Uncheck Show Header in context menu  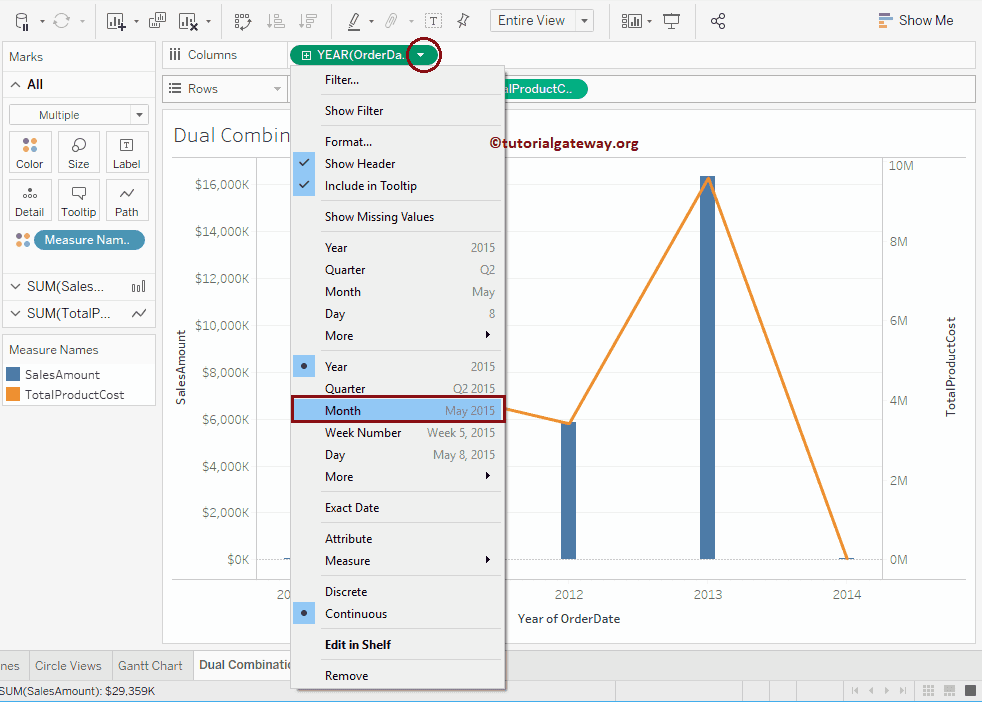pyautogui.click(x=360, y=164)
